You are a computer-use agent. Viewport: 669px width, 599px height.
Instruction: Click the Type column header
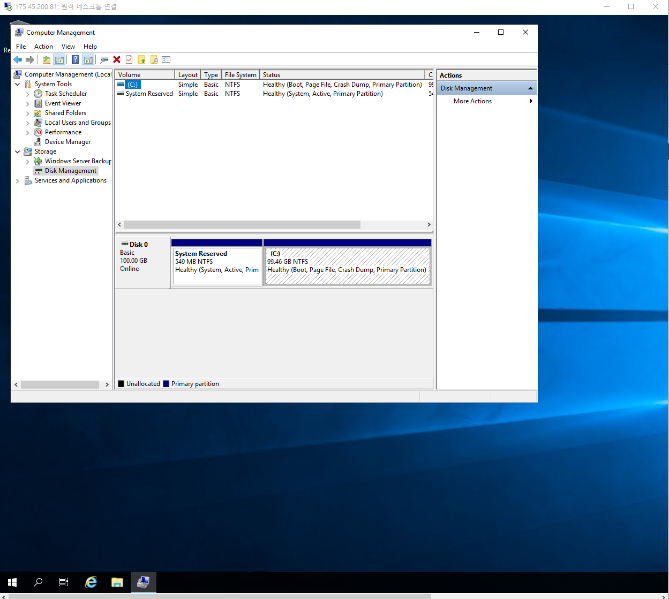tap(211, 75)
